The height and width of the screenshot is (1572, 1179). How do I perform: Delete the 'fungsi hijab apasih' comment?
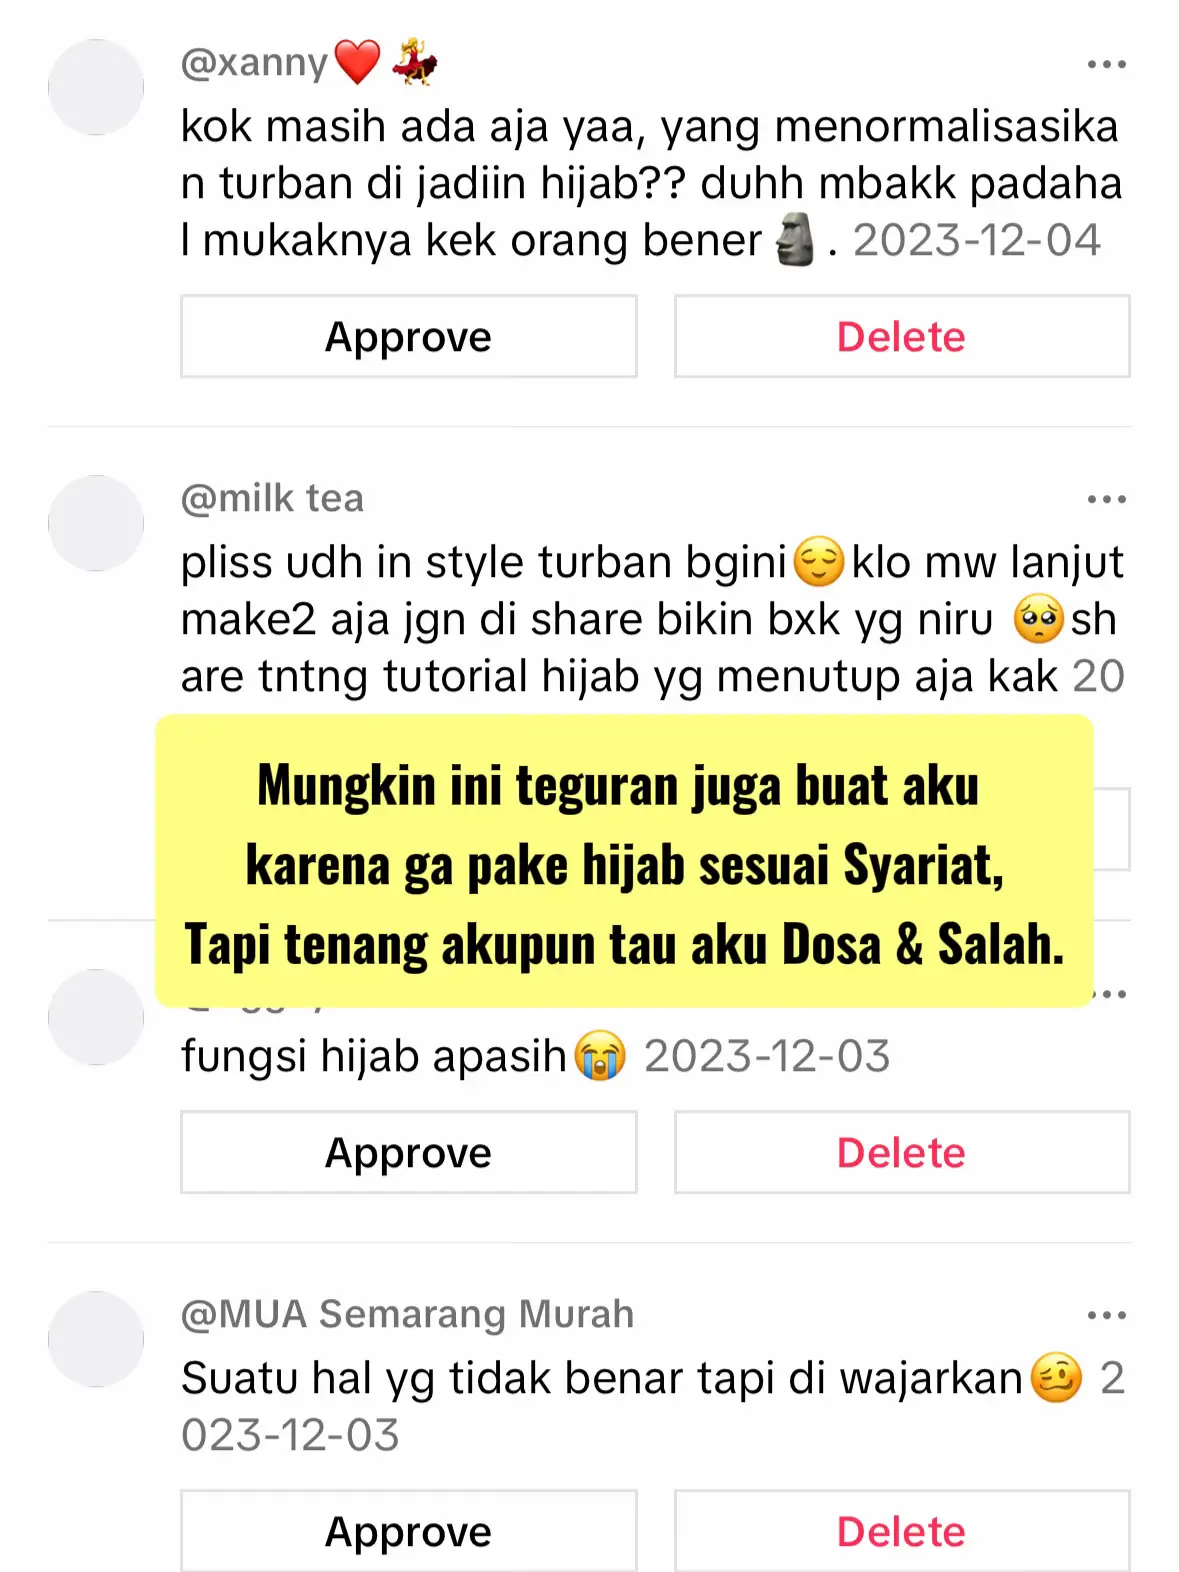(x=902, y=1153)
